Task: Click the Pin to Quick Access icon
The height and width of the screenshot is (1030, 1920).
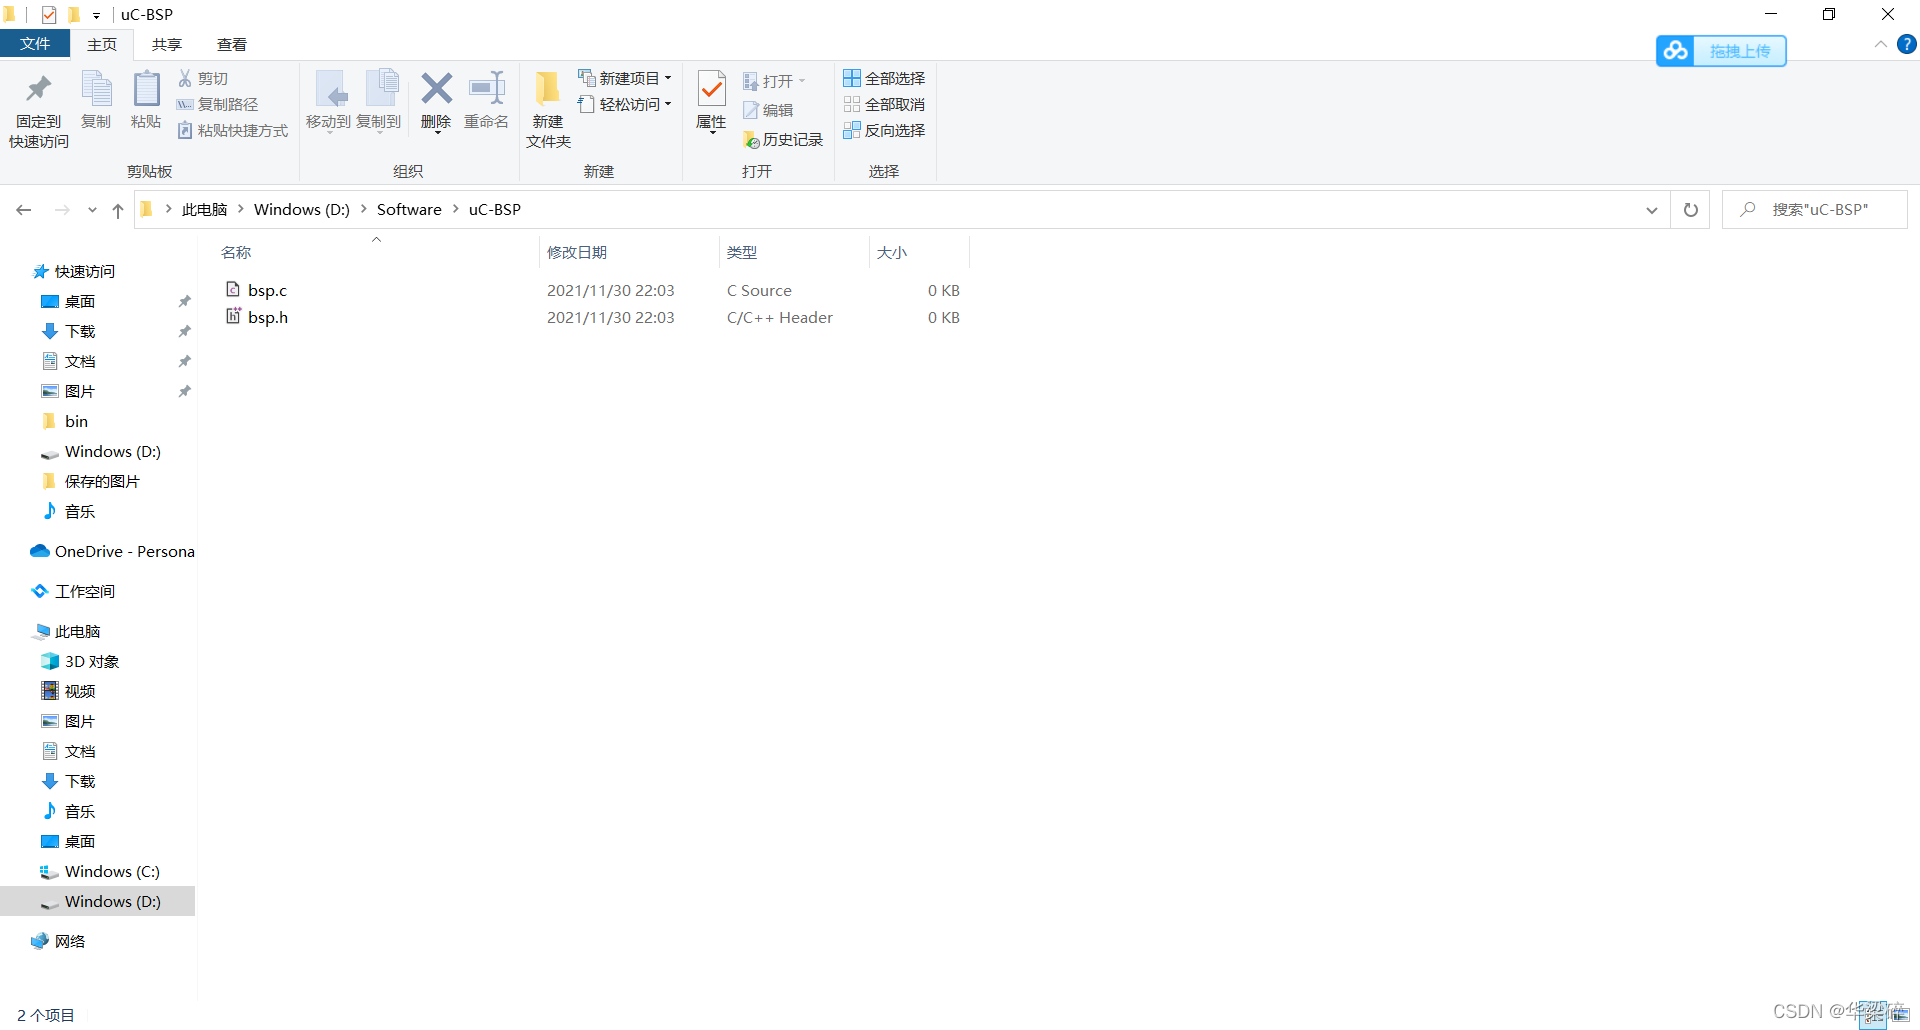Action: 38,89
